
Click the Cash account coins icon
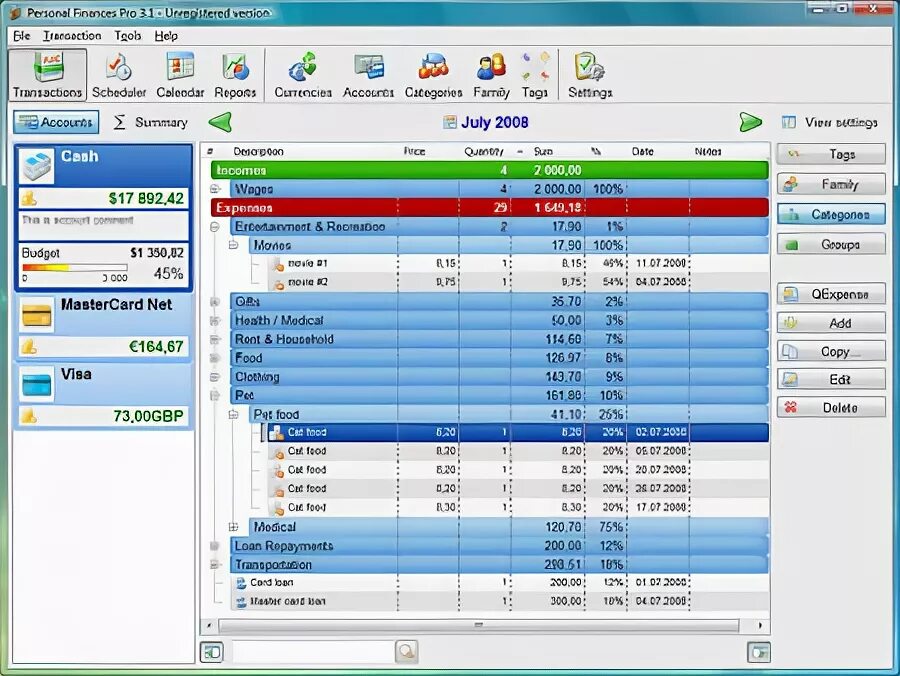point(29,199)
